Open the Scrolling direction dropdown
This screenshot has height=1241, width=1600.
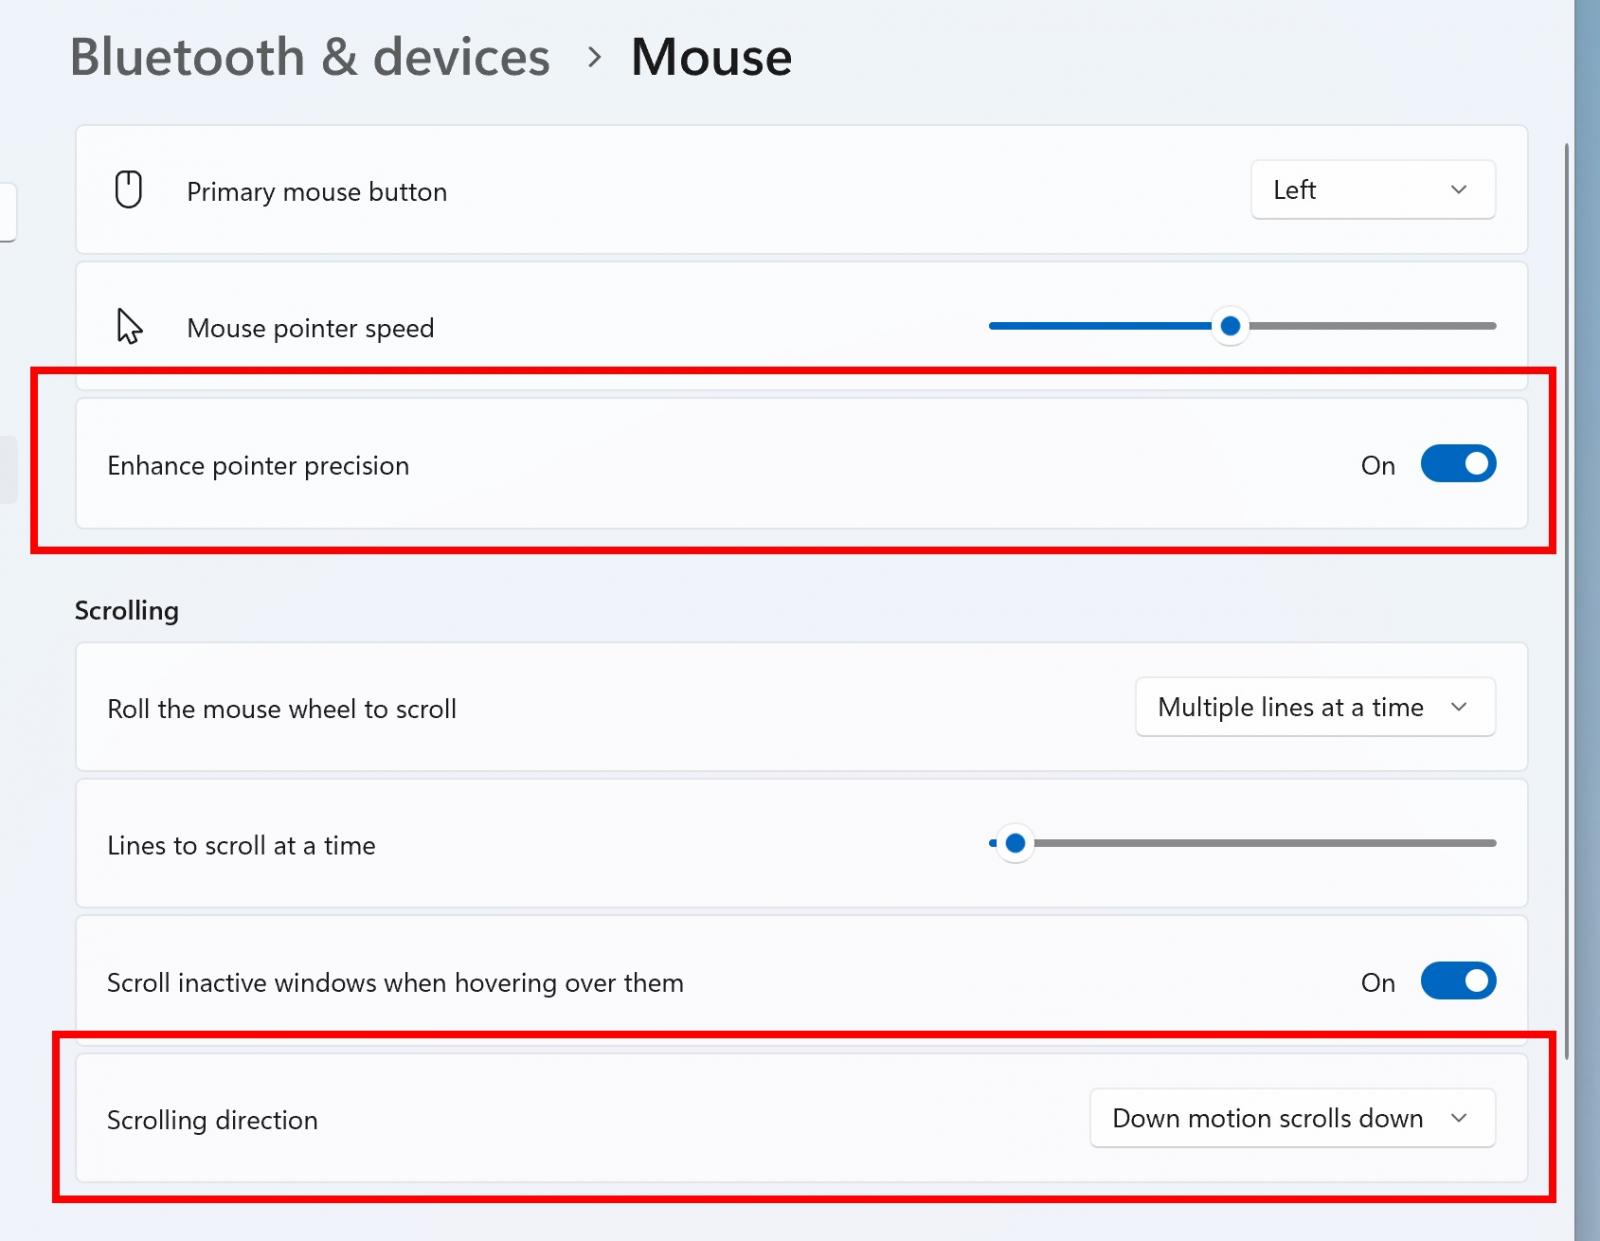coord(1292,1118)
